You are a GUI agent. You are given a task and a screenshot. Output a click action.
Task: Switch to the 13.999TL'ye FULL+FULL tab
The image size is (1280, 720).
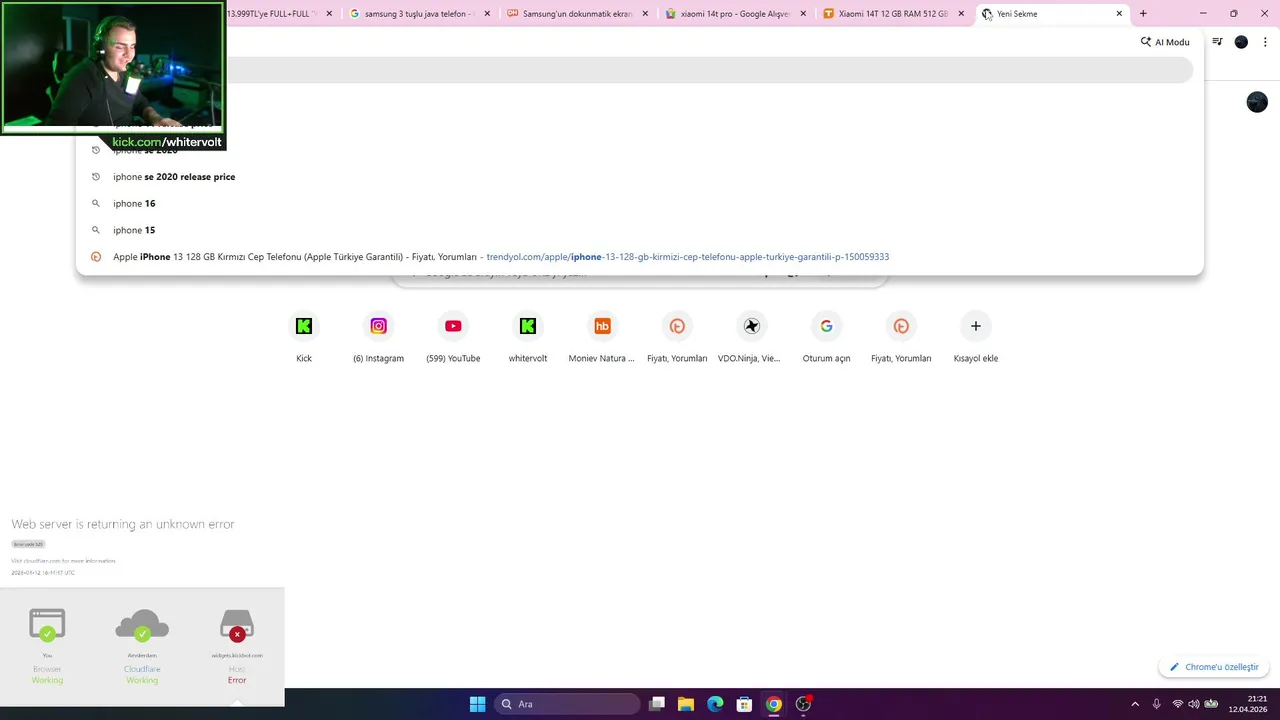click(272, 14)
